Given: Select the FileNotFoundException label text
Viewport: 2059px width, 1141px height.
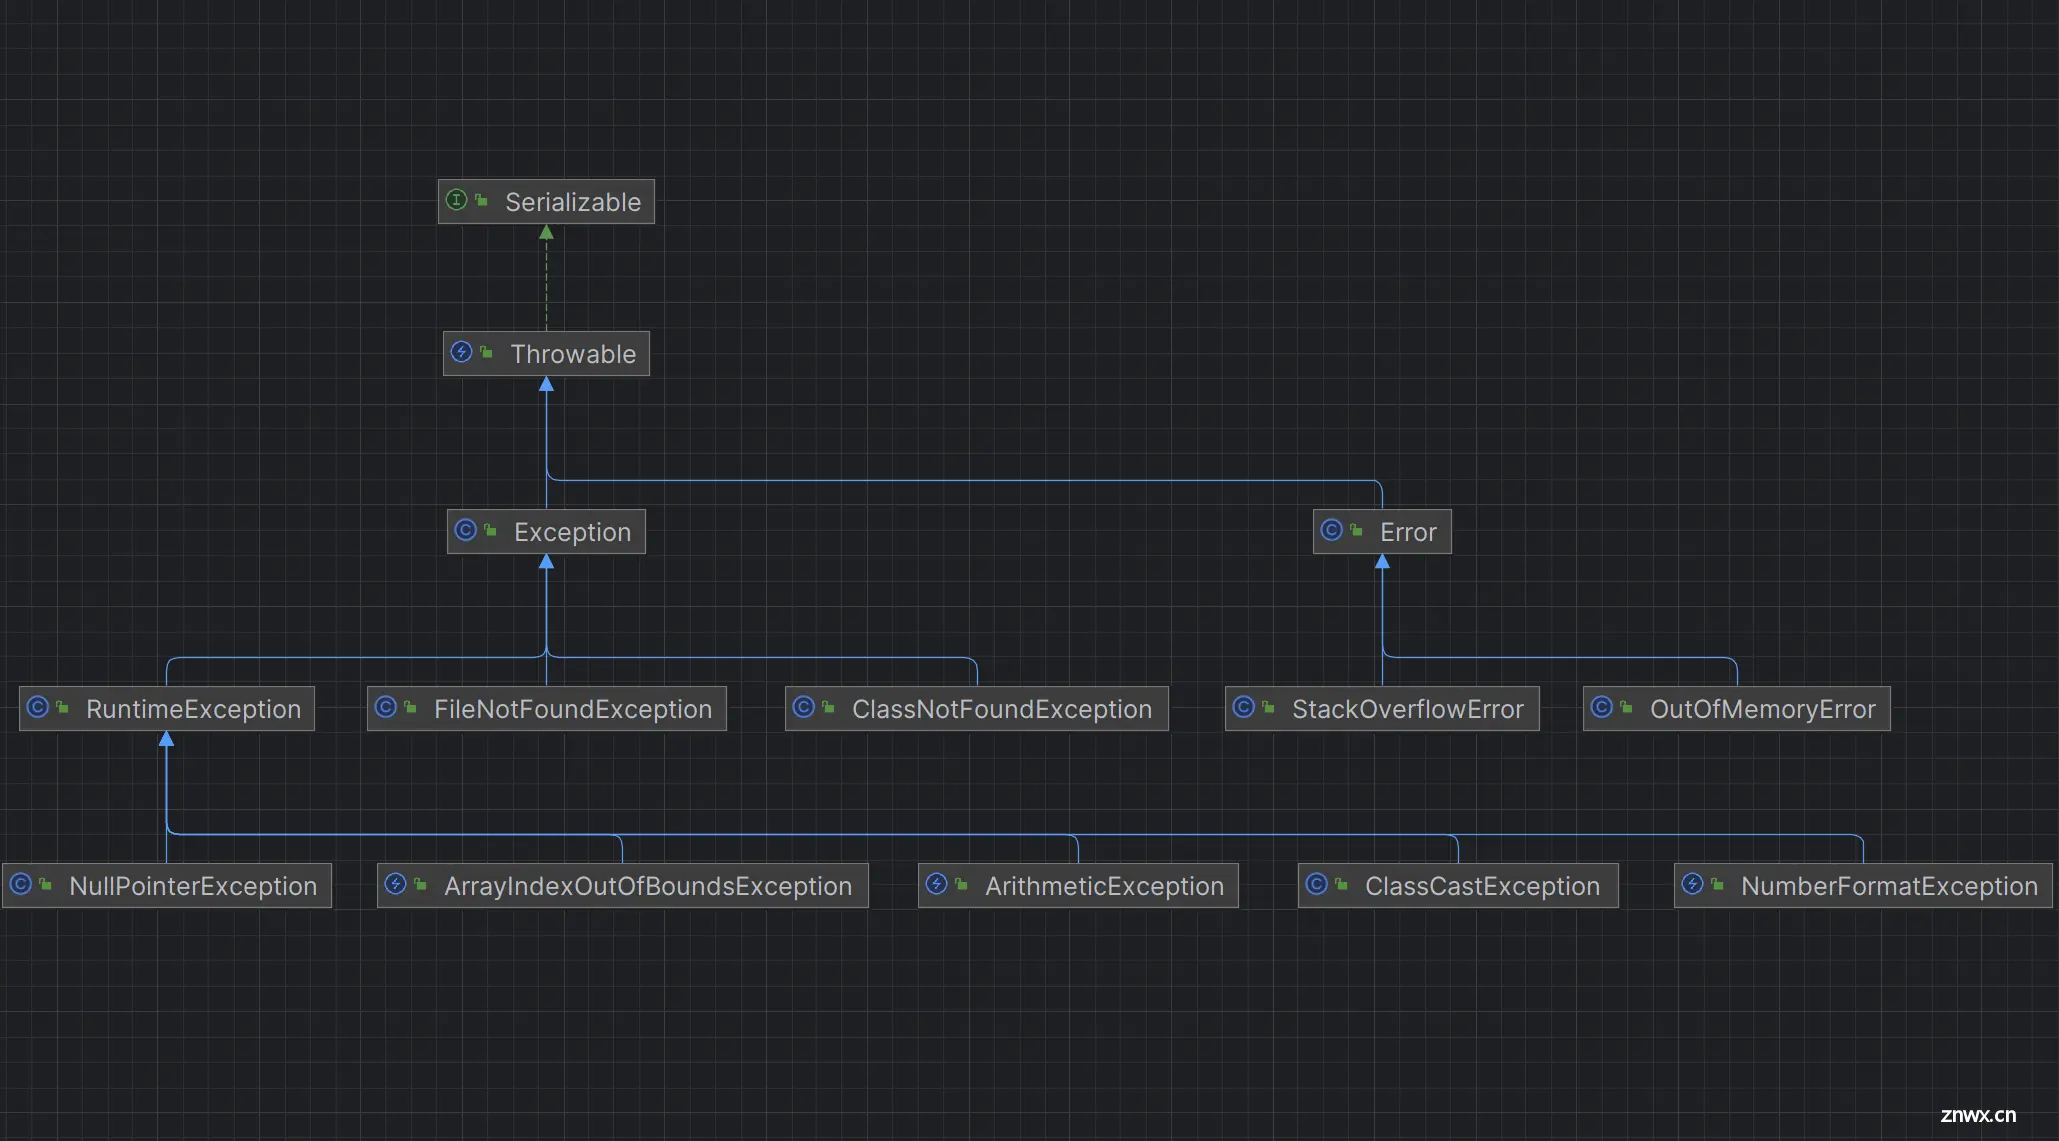Looking at the screenshot, I should (573, 709).
